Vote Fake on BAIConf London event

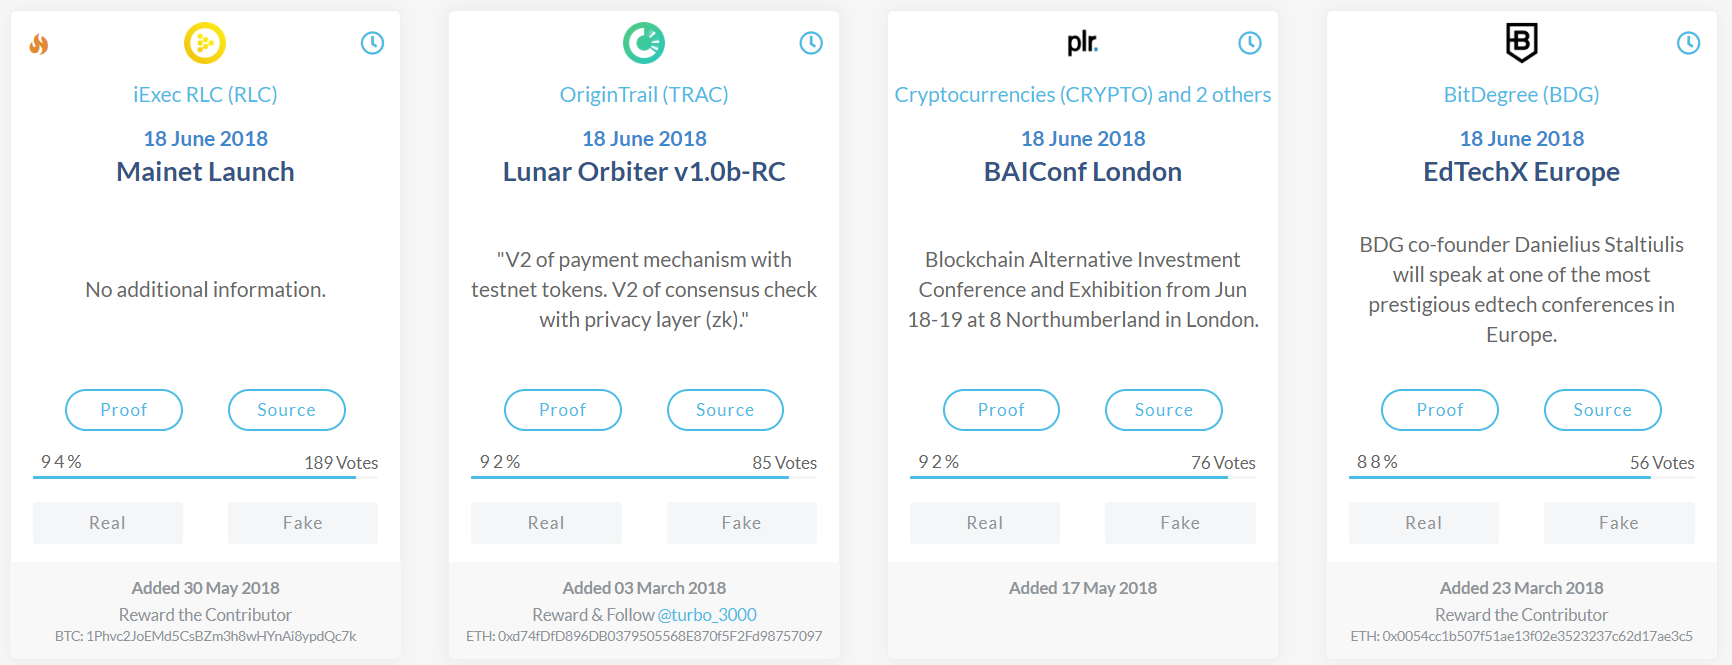coord(1180,523)
